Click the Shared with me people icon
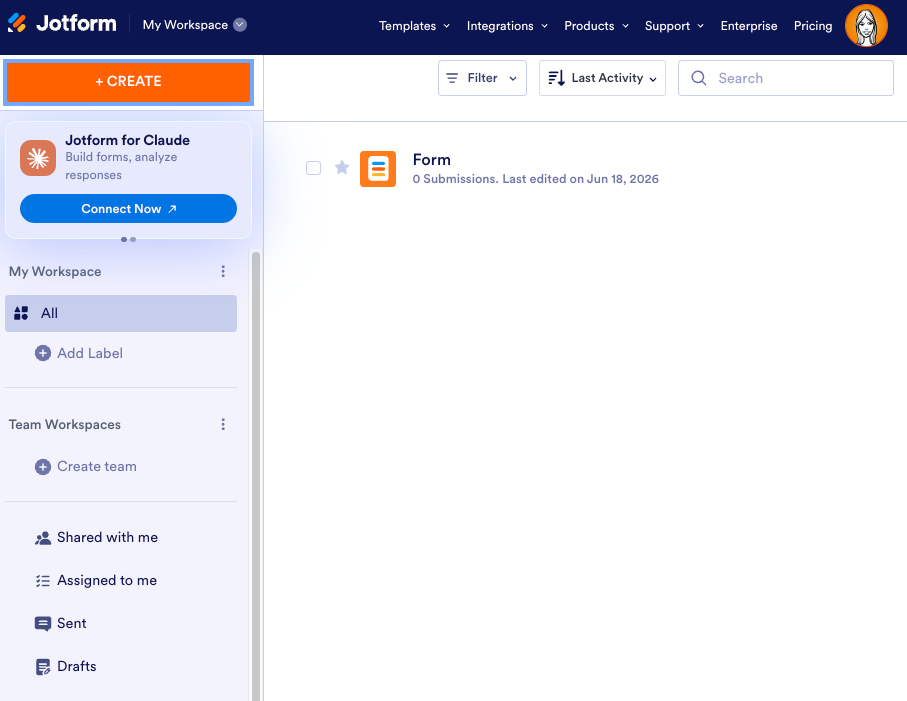The width and height of the screenshot is (907, 701). click(x=43, y=538)
